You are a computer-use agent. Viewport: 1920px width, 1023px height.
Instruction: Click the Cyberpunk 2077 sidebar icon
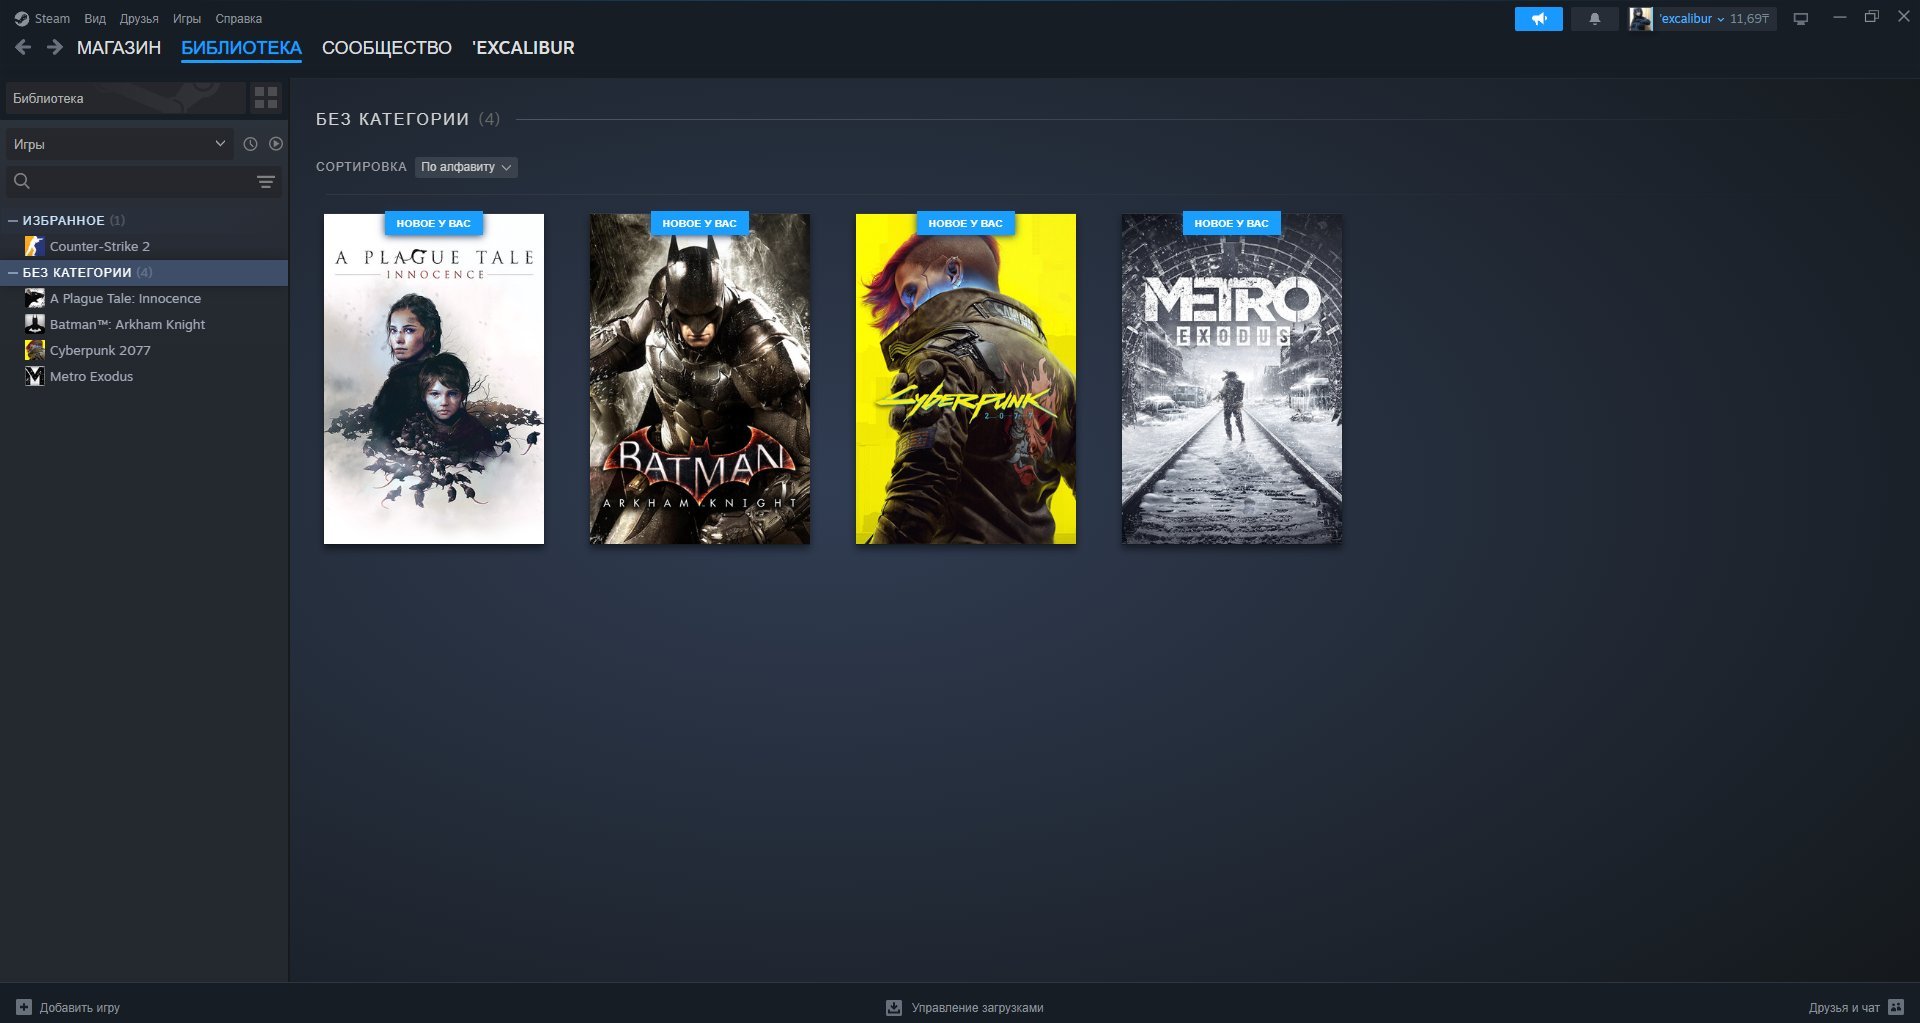(34, 350)
